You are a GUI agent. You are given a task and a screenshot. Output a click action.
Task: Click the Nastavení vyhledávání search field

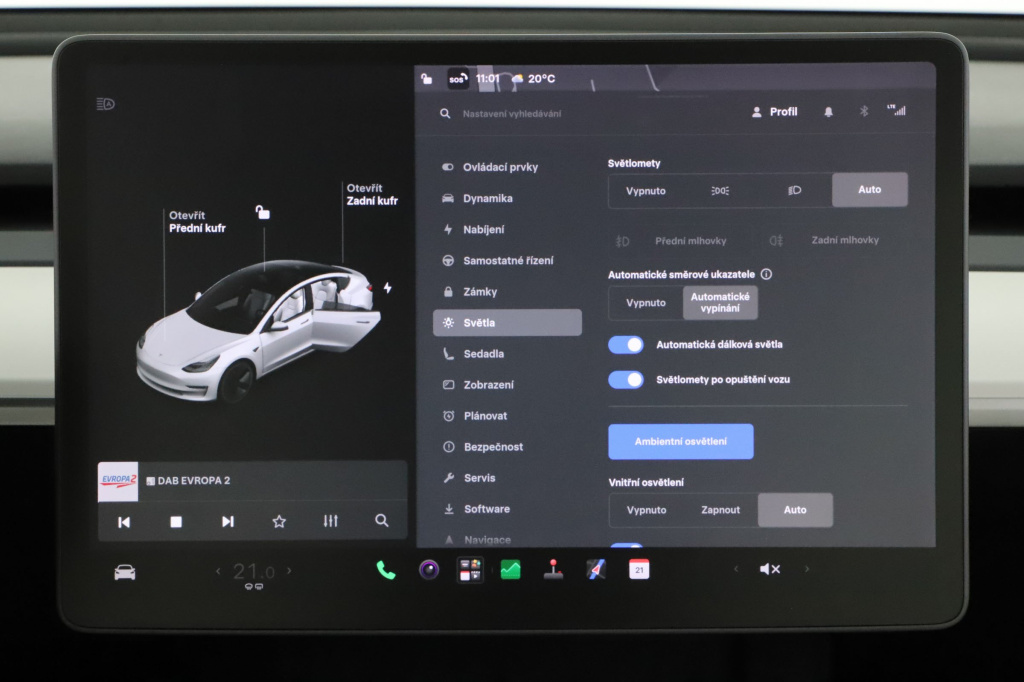click(511, 114)
